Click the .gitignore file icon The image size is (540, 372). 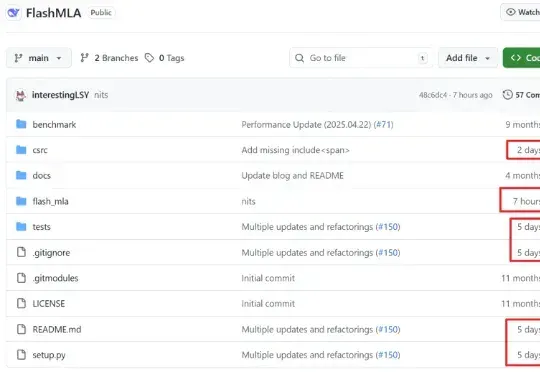click(21, 252)
